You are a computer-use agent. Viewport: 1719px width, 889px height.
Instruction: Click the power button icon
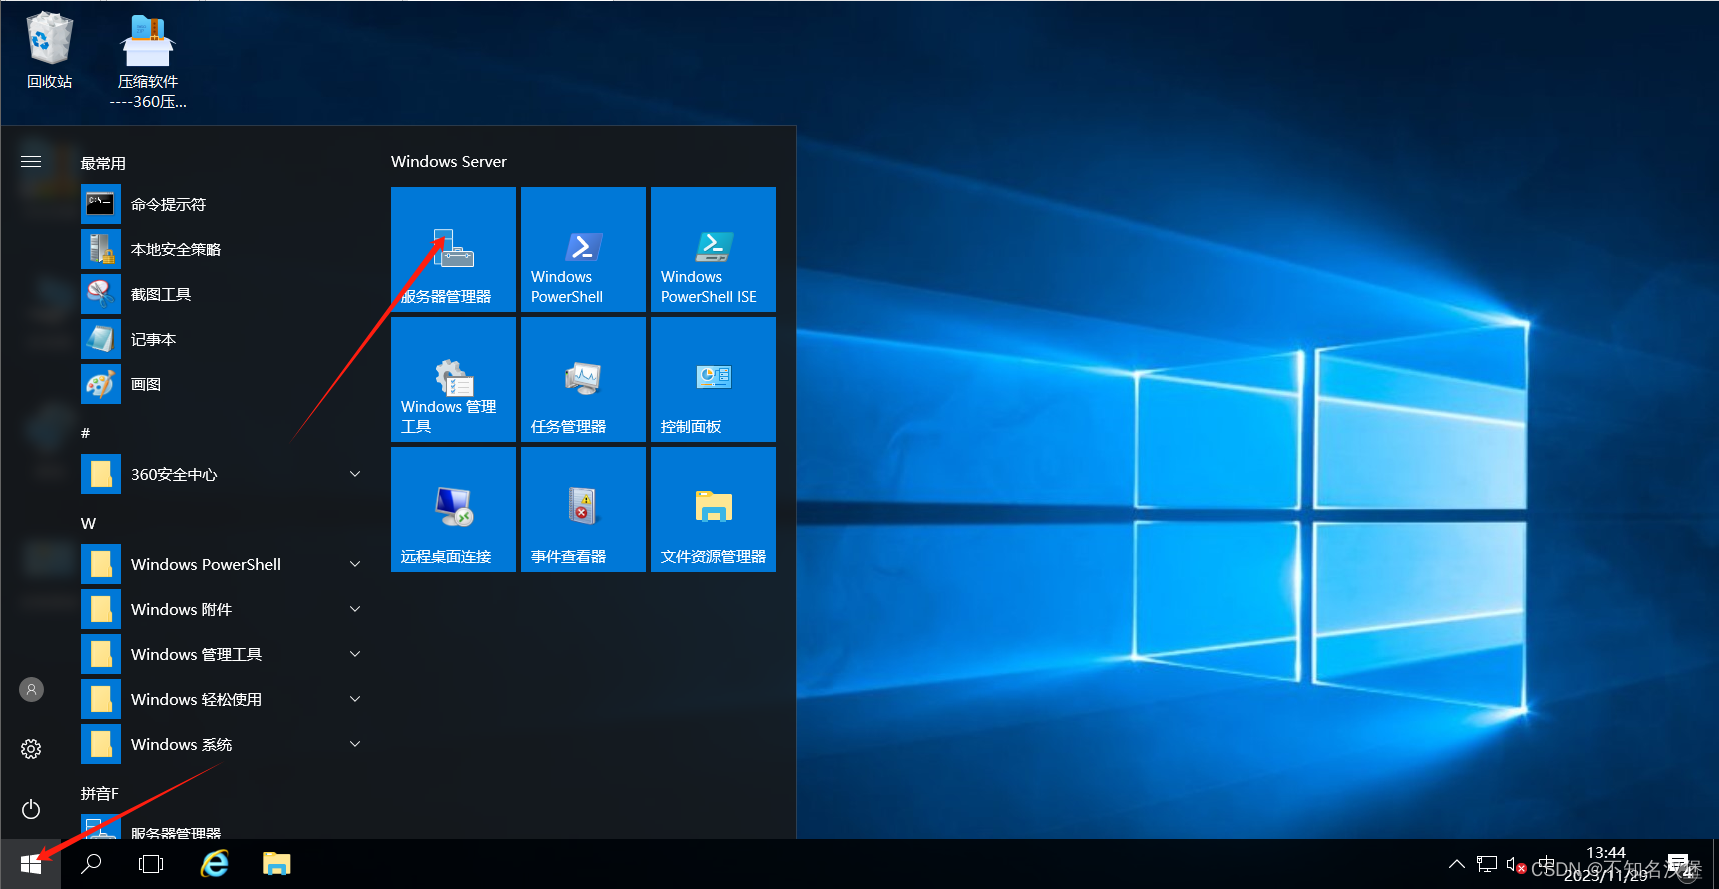(x=31, y=809)
